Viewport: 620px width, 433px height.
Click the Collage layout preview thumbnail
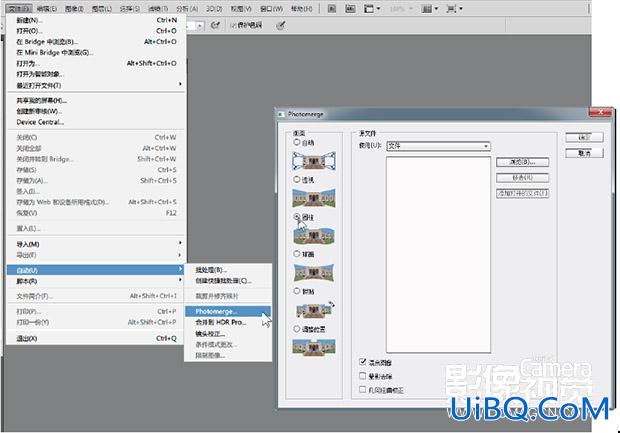[314, 310]
